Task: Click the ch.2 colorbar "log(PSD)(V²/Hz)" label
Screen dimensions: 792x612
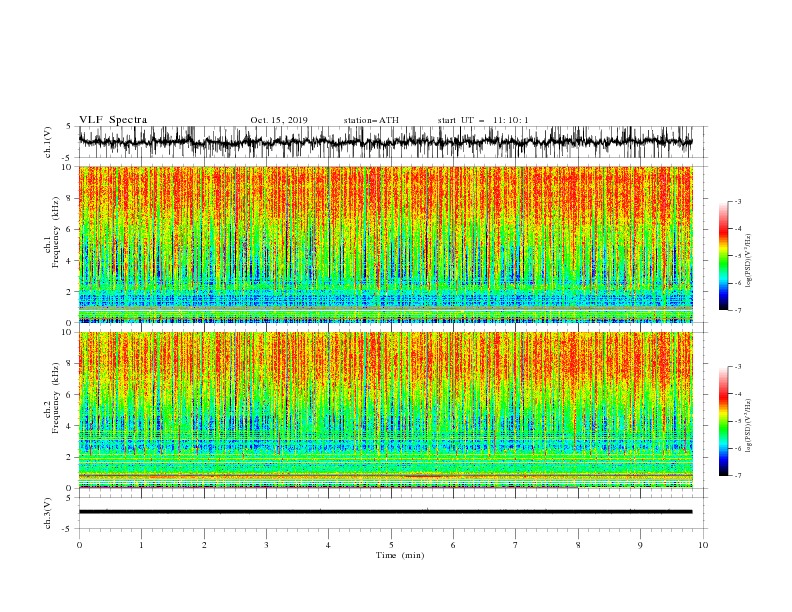Action: click(748, 425)
